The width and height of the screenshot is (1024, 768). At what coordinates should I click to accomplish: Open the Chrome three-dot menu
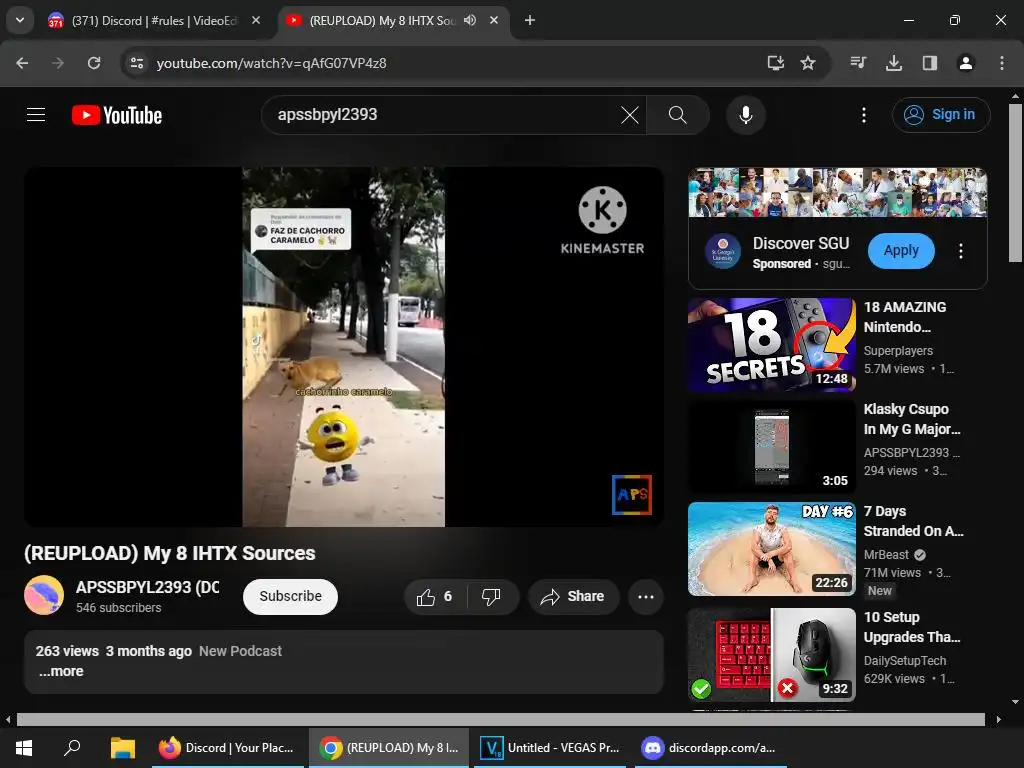(1002, 63)
